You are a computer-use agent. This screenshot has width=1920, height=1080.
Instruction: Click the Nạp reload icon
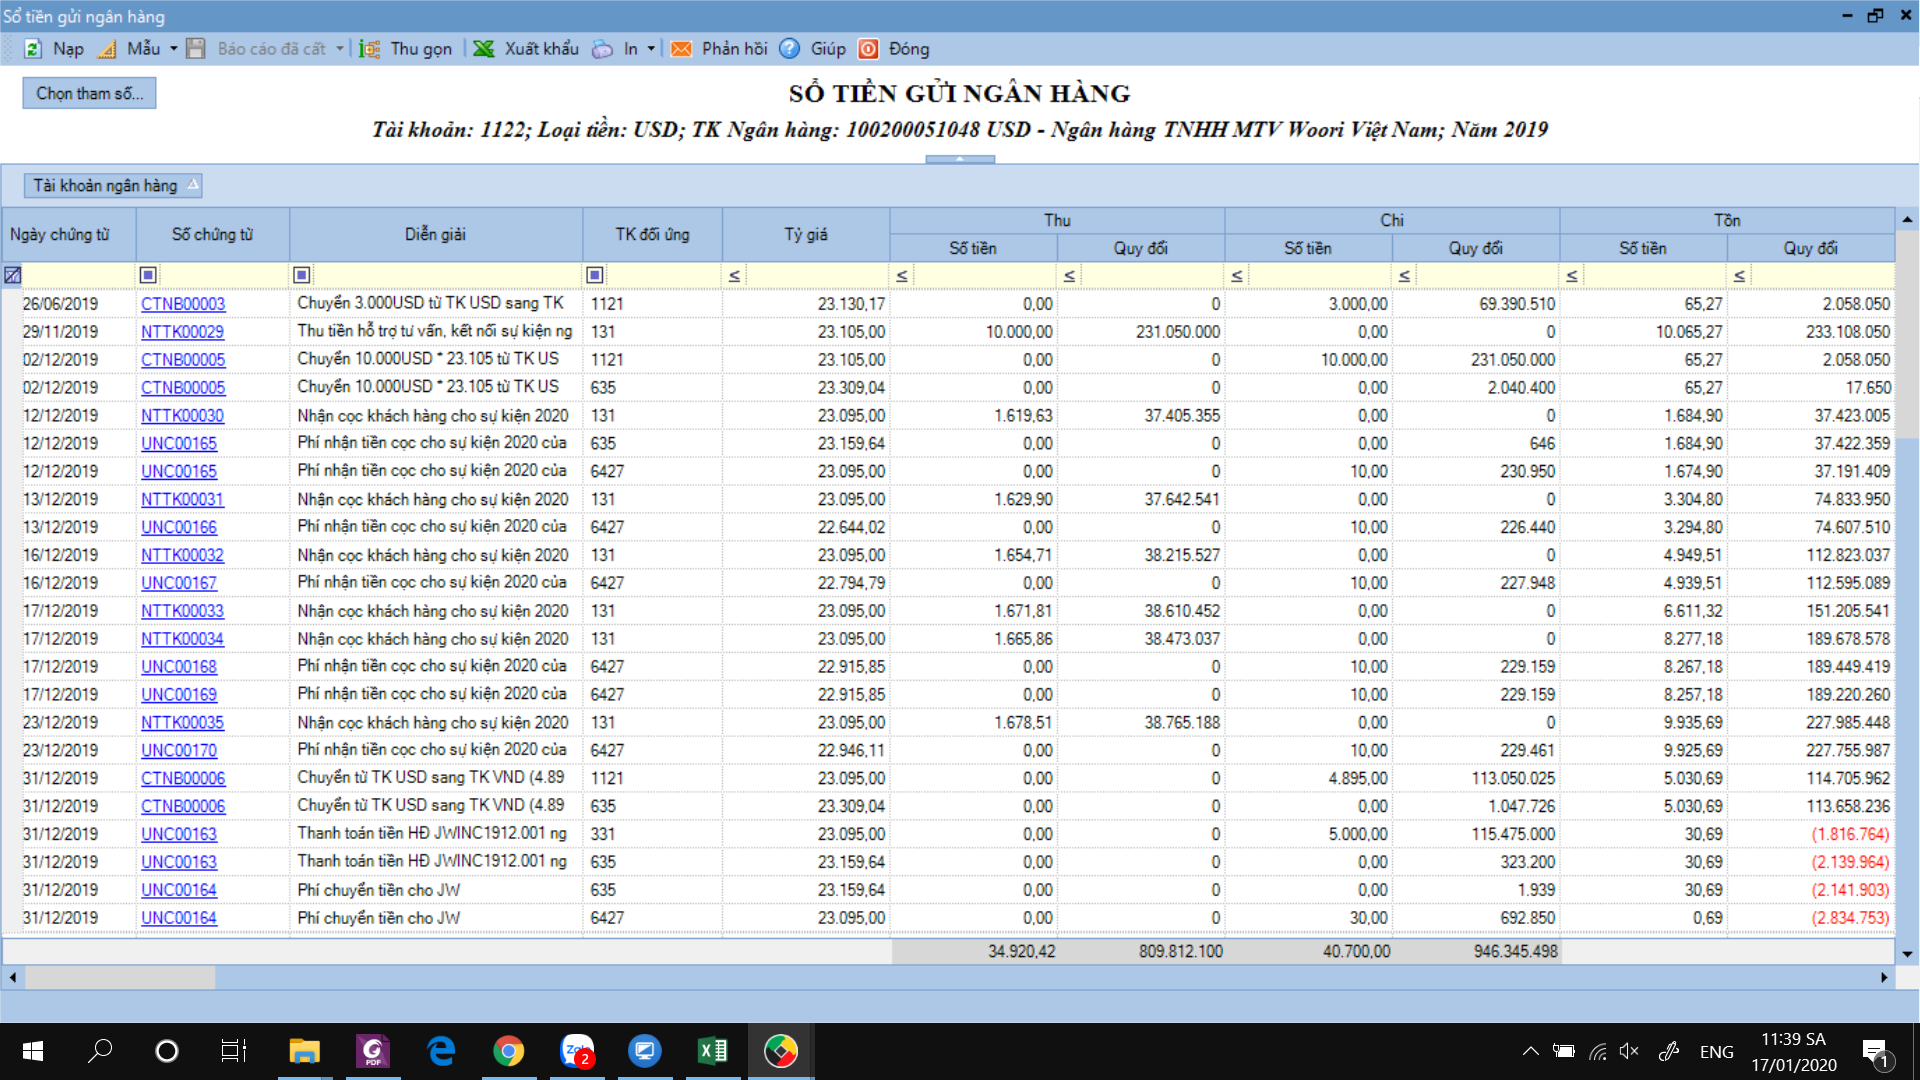tap(33, 49)
